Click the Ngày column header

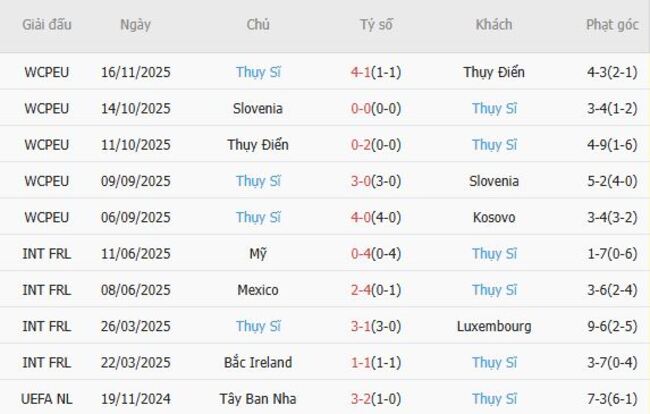tap(135, 25)
